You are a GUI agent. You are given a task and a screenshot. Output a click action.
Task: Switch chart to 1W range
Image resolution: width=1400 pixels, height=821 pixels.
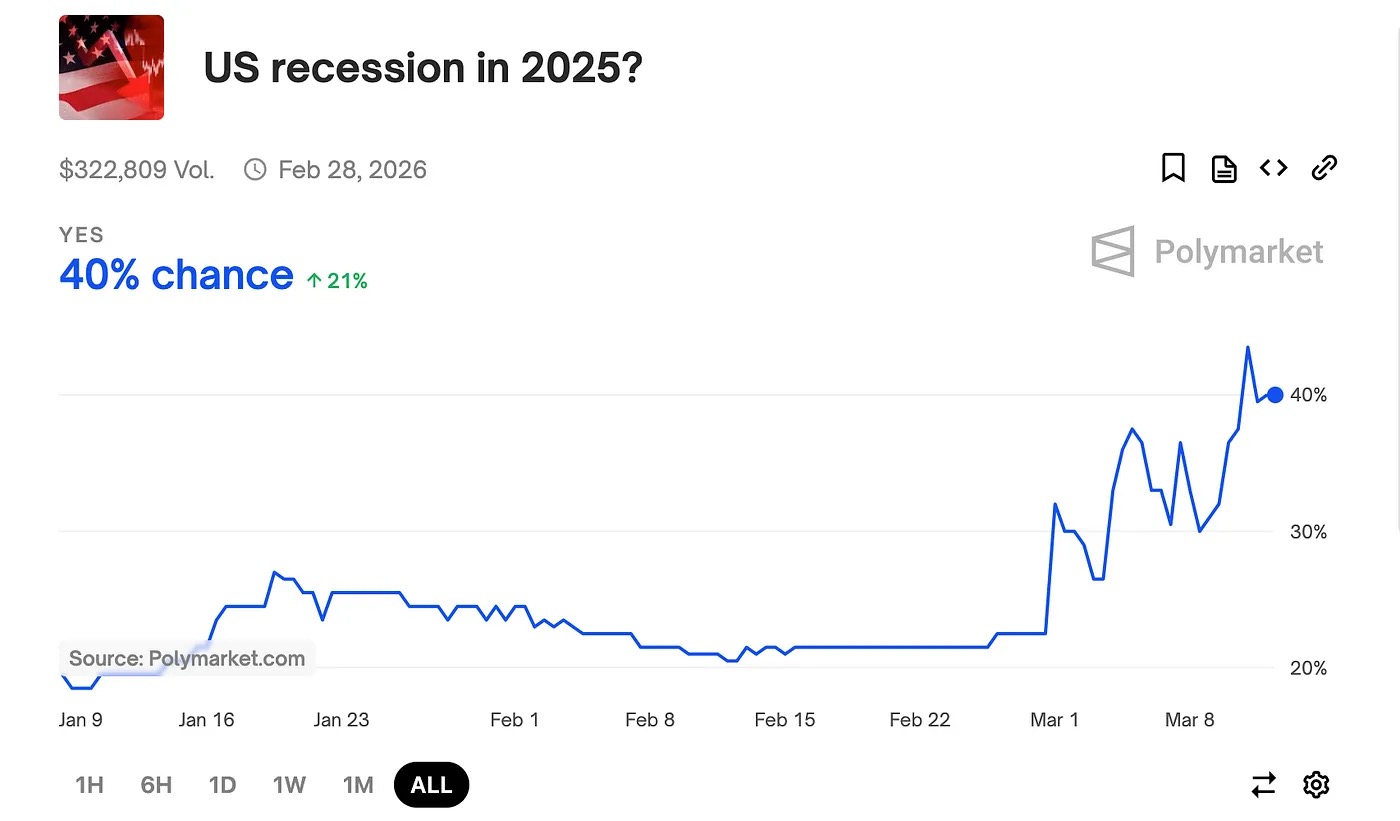289,785
